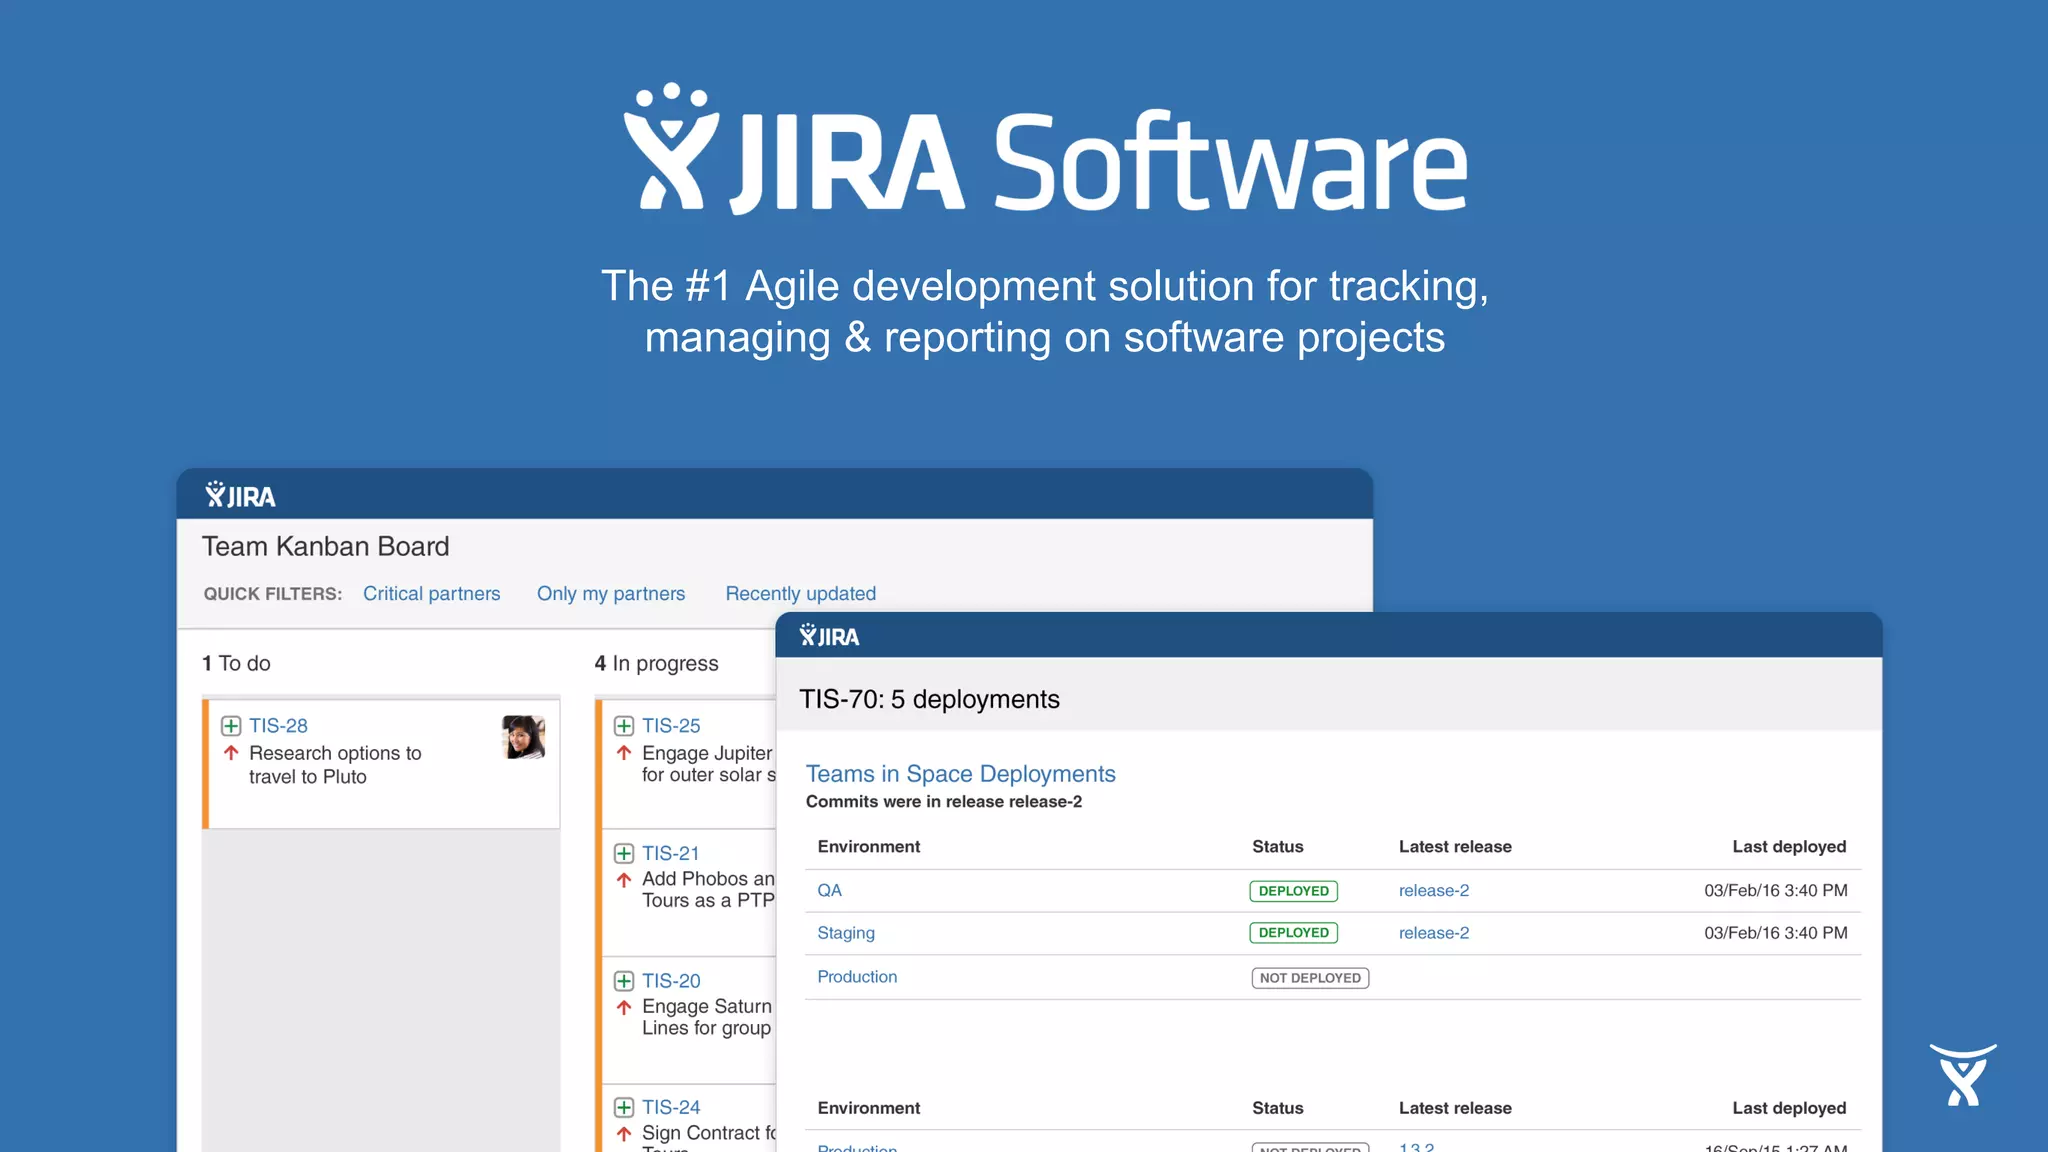Open the QA environment link
2048x1152 pixels.
pyautogui.click(x=829, y=891)
